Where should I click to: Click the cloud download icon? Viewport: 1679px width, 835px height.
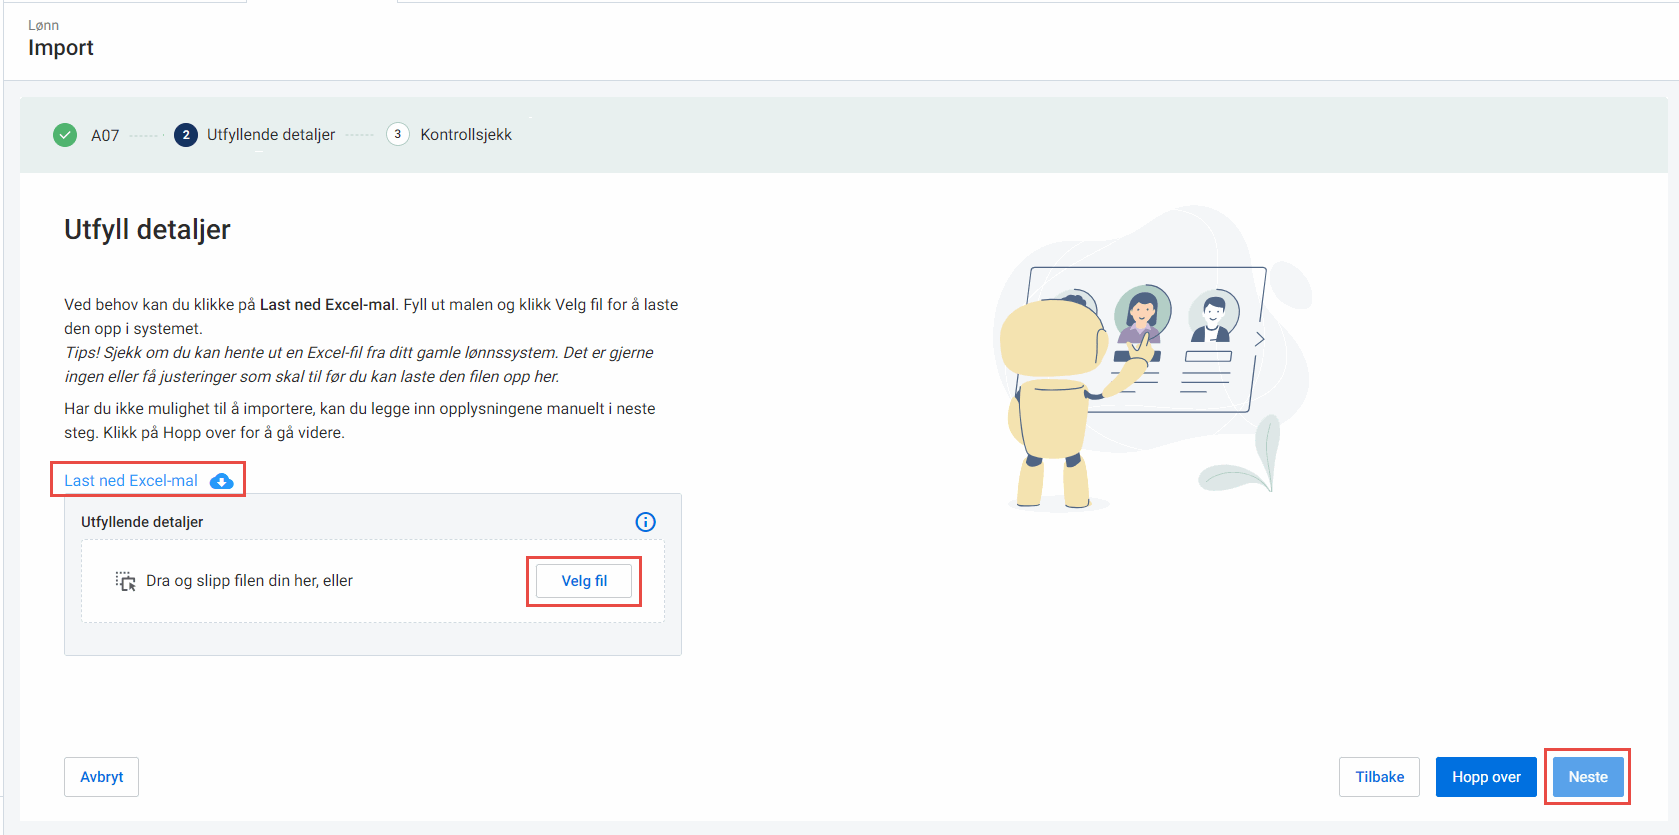click(x=222, y=481)
